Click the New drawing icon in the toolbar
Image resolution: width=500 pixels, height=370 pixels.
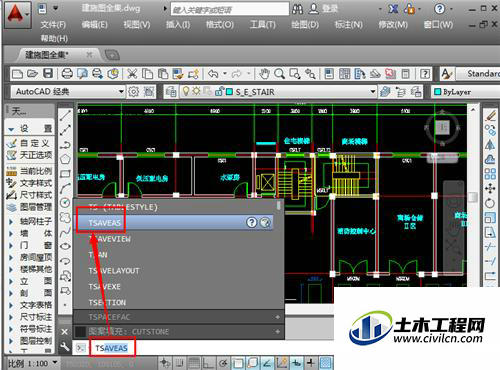pyautogui.click(x=17, y=74)
